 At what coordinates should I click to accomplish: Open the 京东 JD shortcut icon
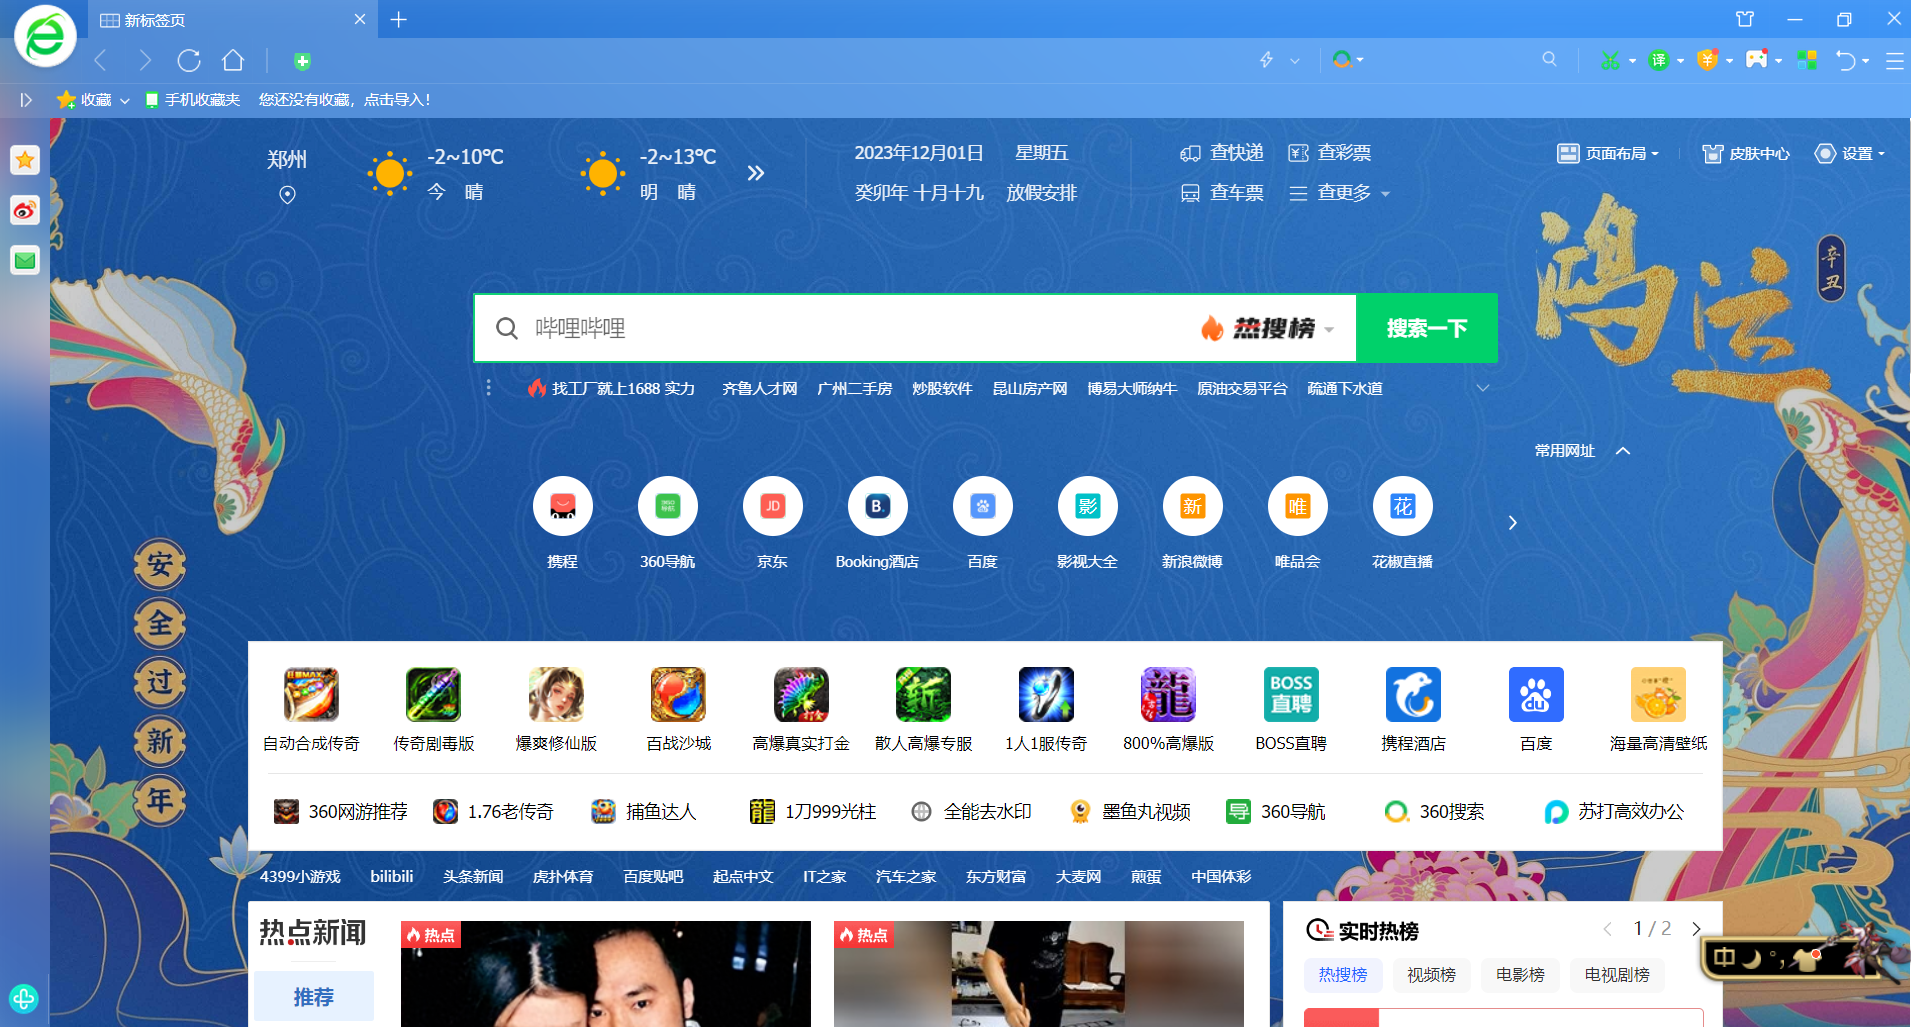point(773,506)
